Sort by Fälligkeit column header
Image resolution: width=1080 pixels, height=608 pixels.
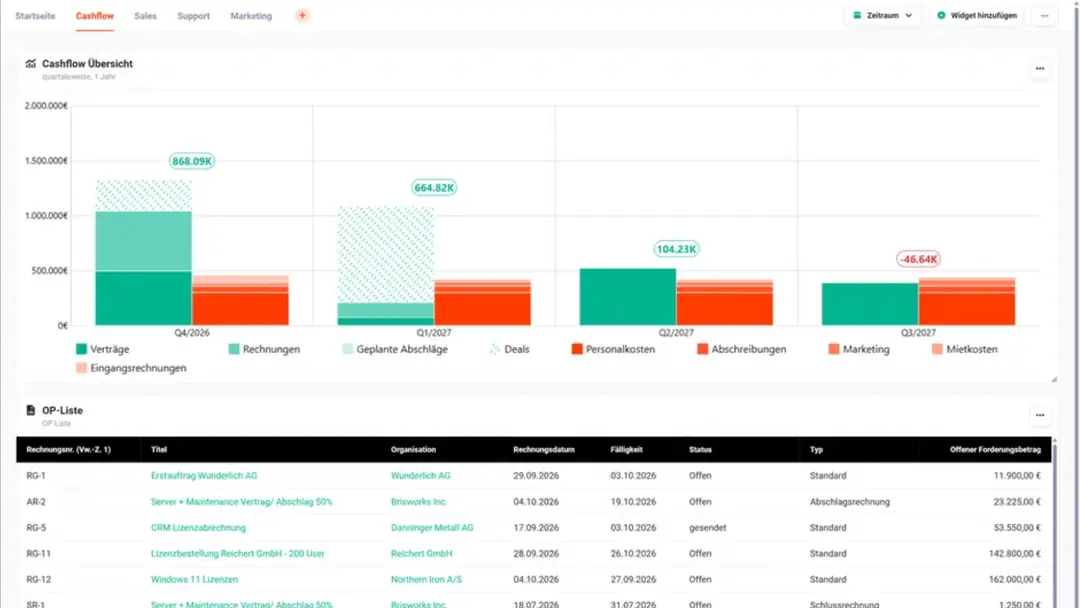click(x=626, y=450)
